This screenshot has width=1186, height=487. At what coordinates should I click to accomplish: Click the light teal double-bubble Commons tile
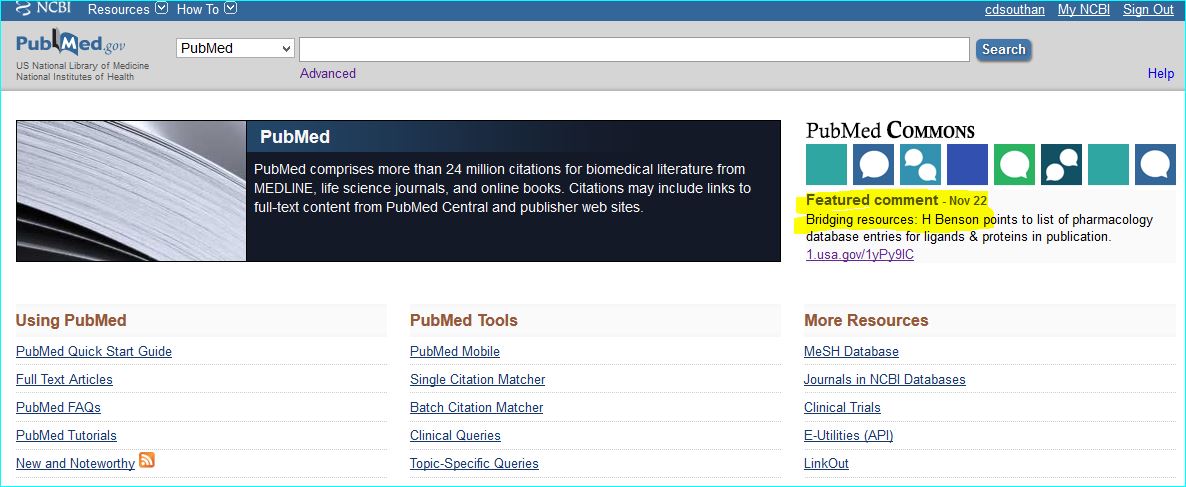coord(920,165)
